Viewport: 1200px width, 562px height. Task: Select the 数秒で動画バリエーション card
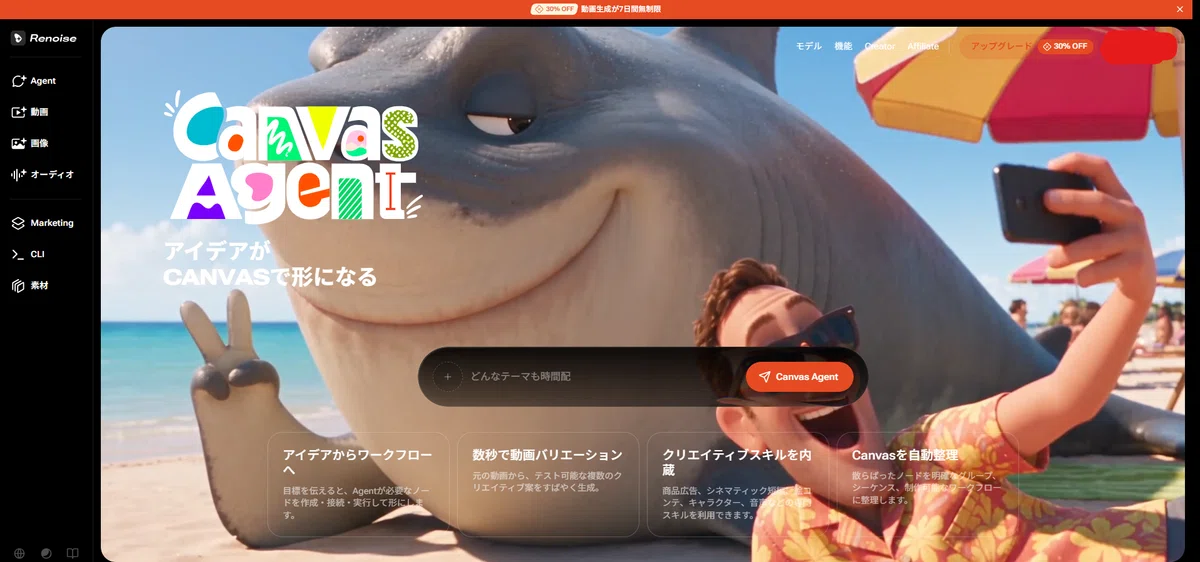pyautogui.click(x=548, y=484)
